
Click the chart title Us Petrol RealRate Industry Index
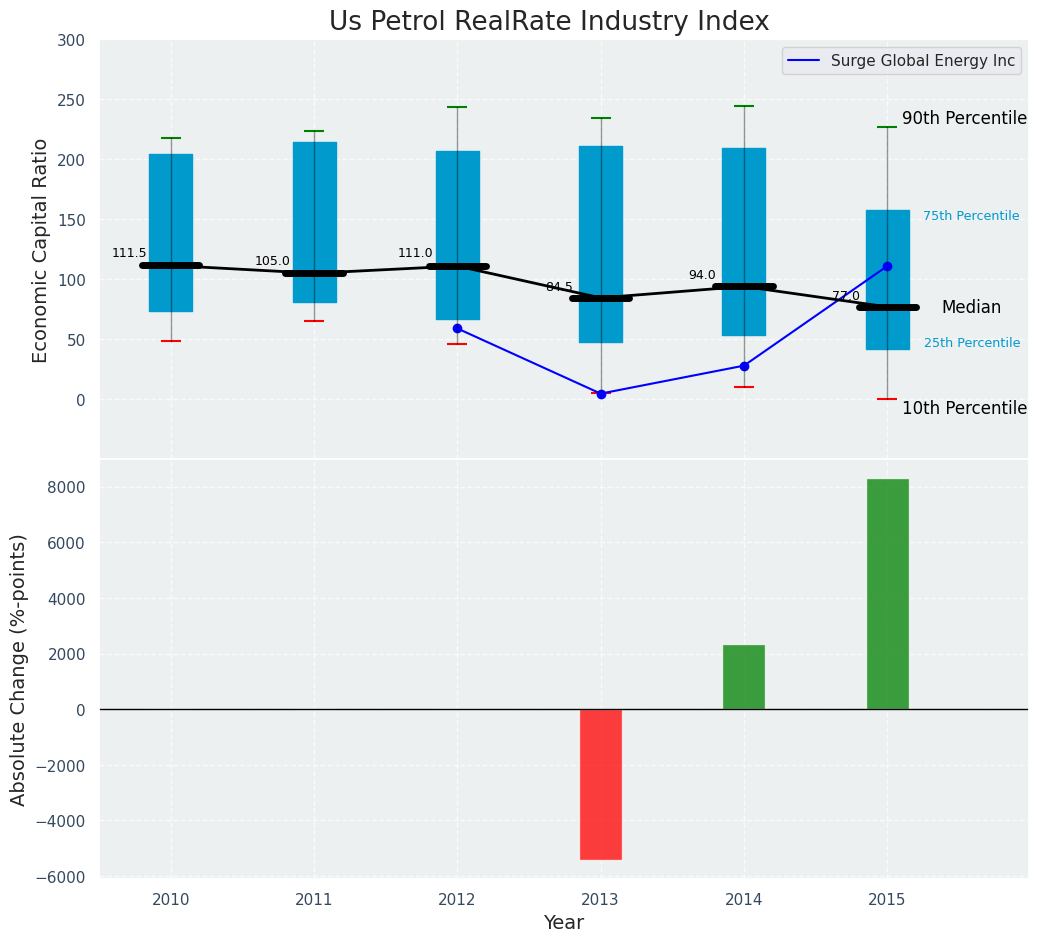(549, 22)
